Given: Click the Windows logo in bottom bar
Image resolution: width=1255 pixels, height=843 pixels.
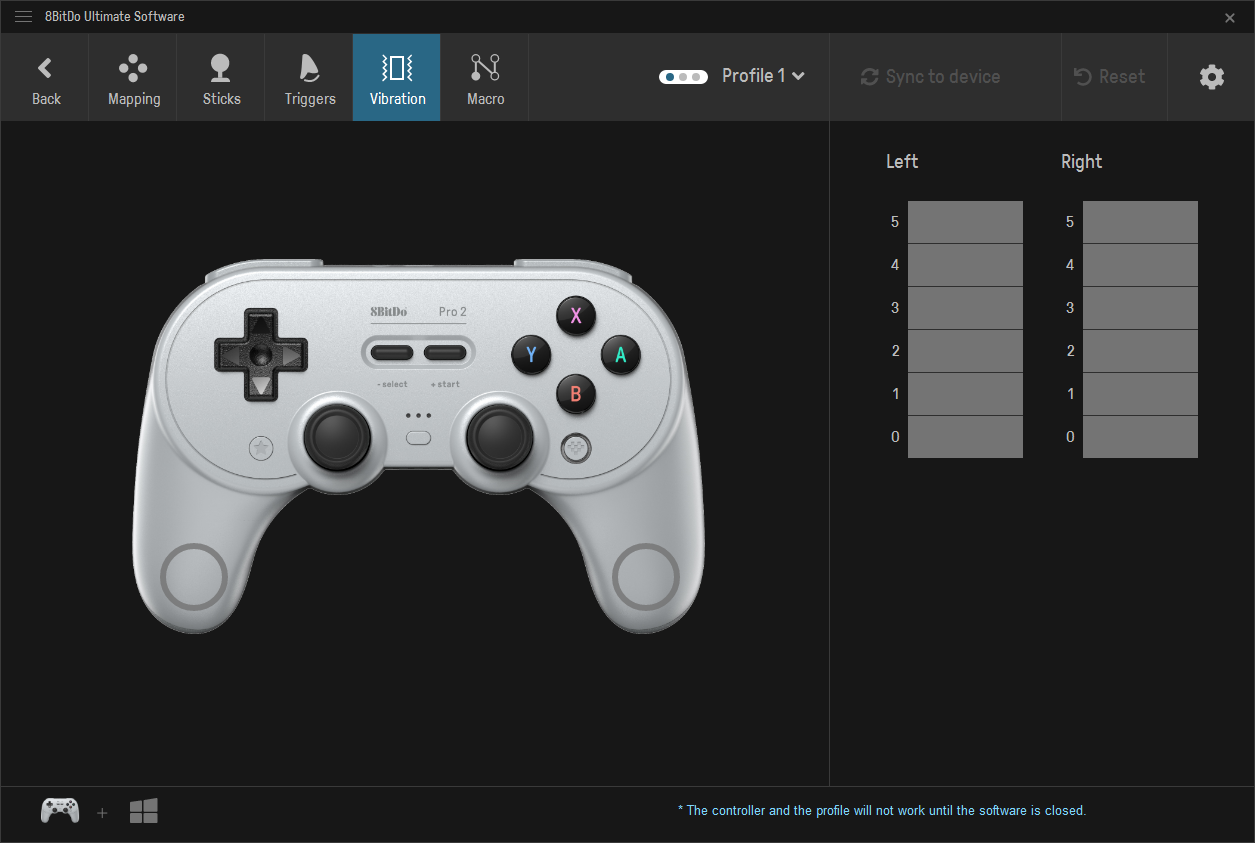Looking at the screenshot, I should point(144,811).
